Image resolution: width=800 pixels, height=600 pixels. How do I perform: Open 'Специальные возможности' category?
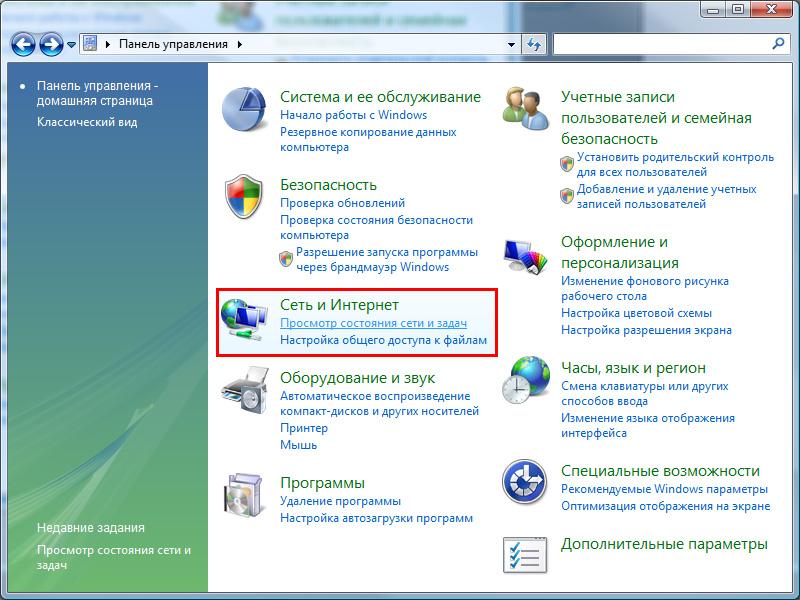tap(660, 471)
